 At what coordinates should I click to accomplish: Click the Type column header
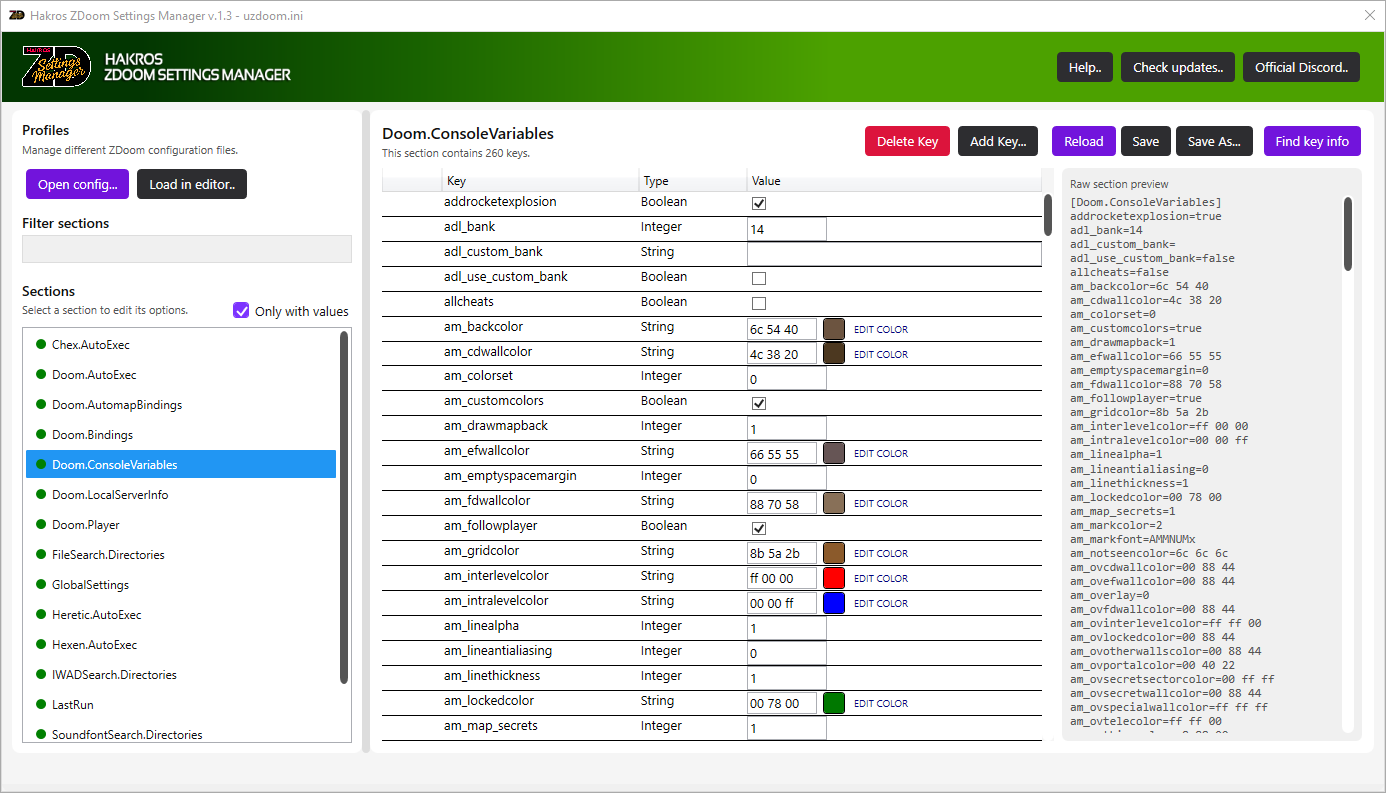(x=693, y=181)
